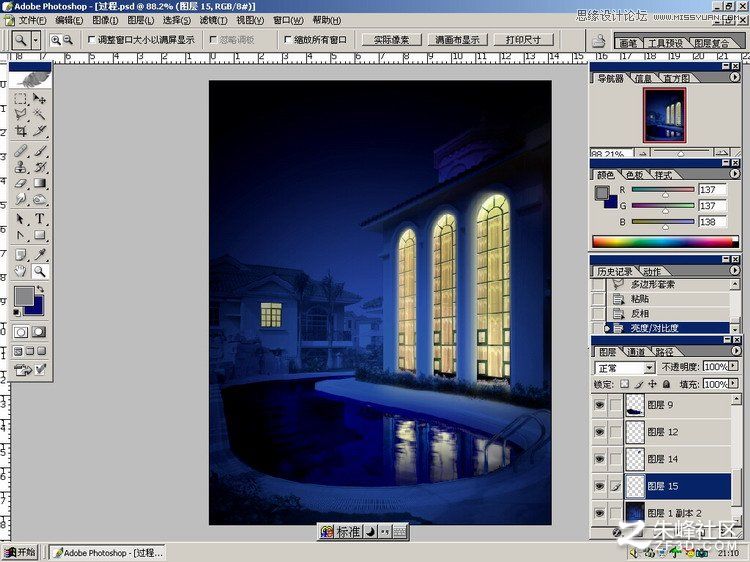Select the Eyedropper tool
This screenshot has height=562, width=750.
(40, 255)
